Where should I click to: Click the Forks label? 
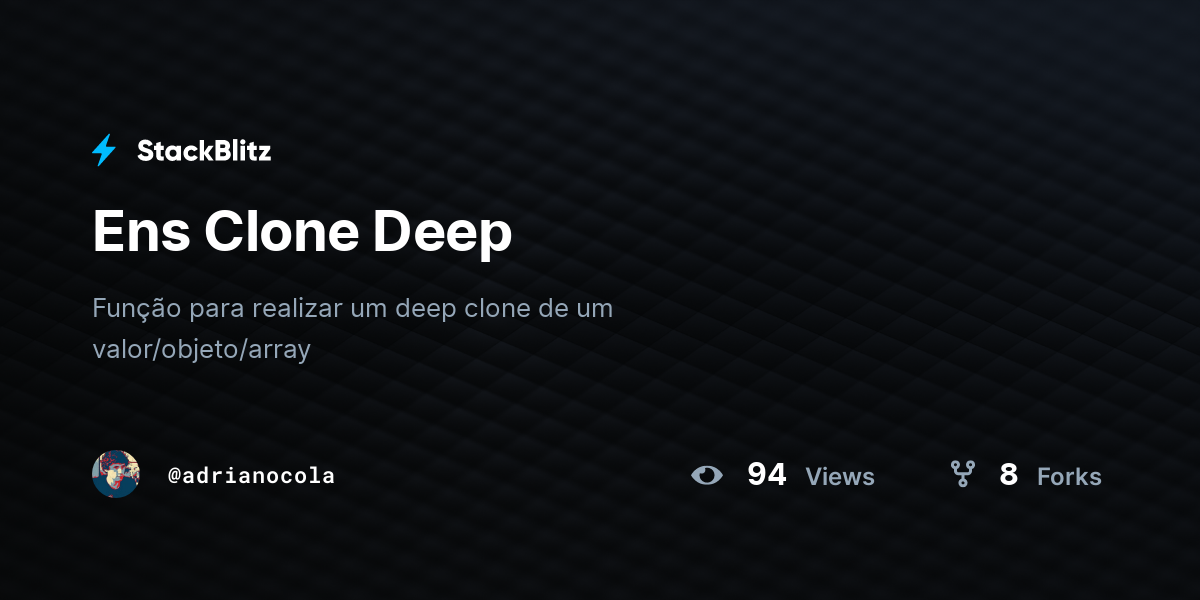[x=1069, y=477]
